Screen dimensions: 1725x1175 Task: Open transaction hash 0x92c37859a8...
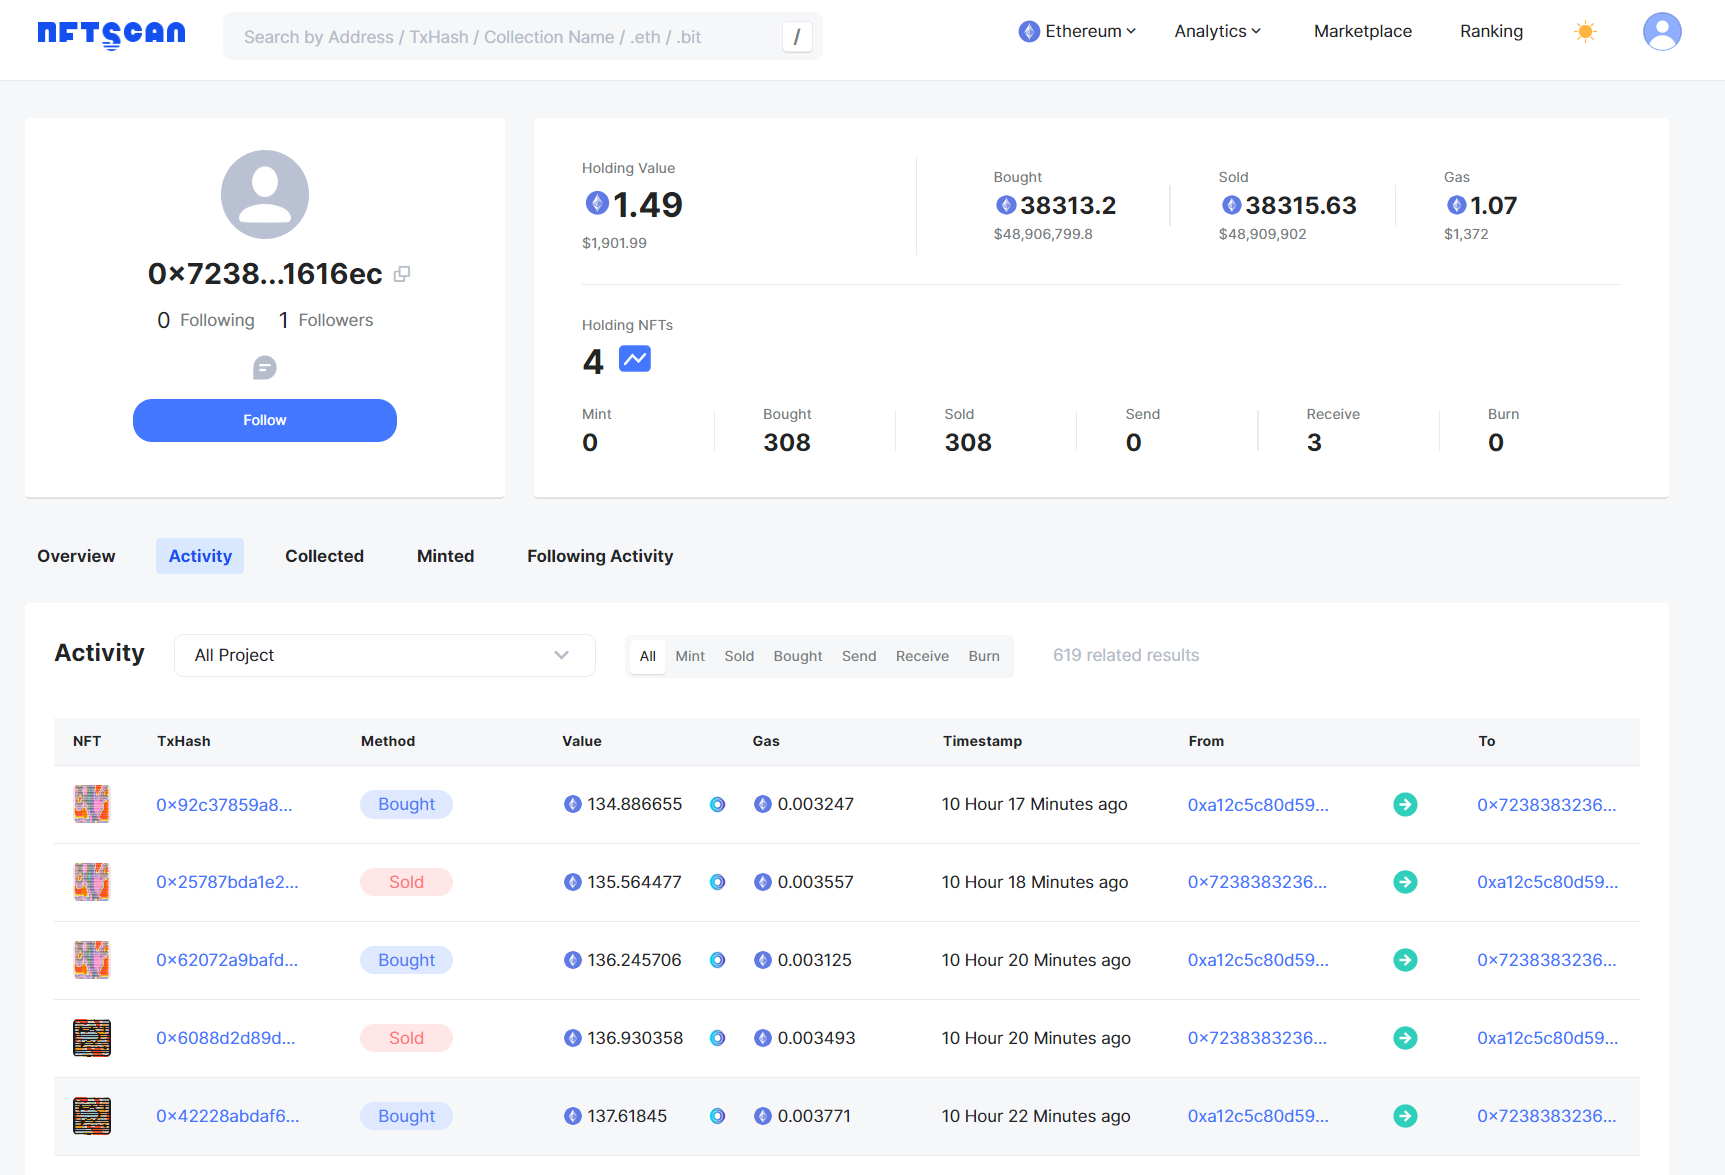(224, 805)
